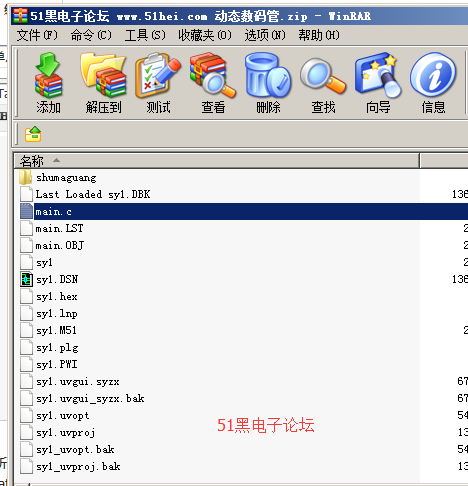Open the 收藏夹(O) menu
Image resolution: width=468 pixels, height=486 pixels.
pos(205,35)
